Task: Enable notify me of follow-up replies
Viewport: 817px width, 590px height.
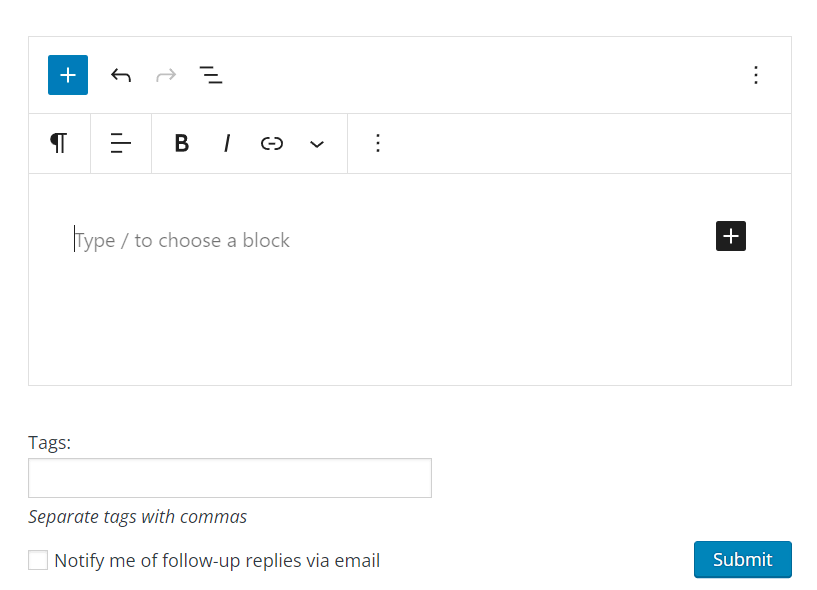Action: coord(37,560)
